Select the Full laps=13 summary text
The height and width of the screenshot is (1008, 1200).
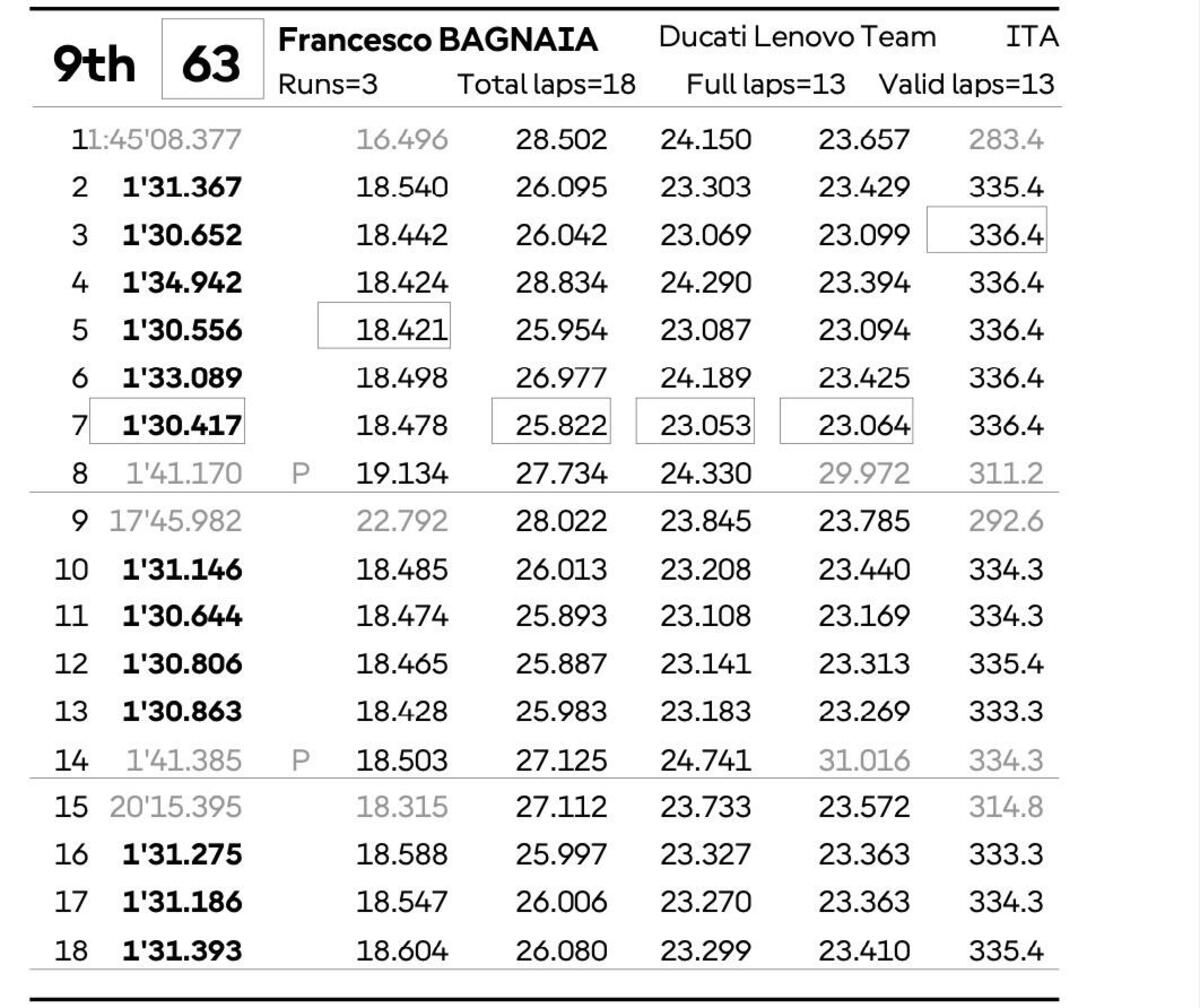click(765, 84)
